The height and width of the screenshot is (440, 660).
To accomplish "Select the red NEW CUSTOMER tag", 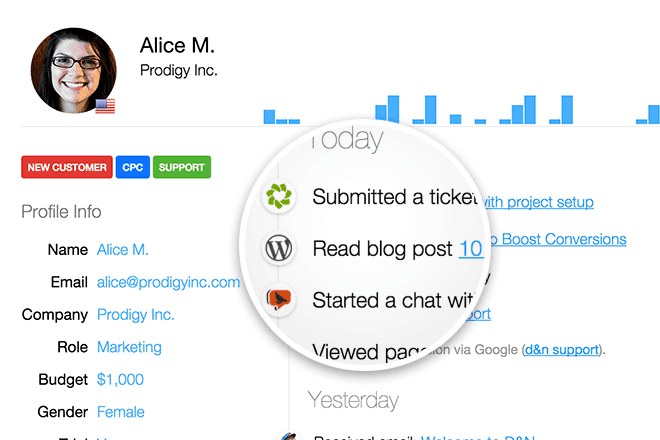I will [x=67, y=168].
